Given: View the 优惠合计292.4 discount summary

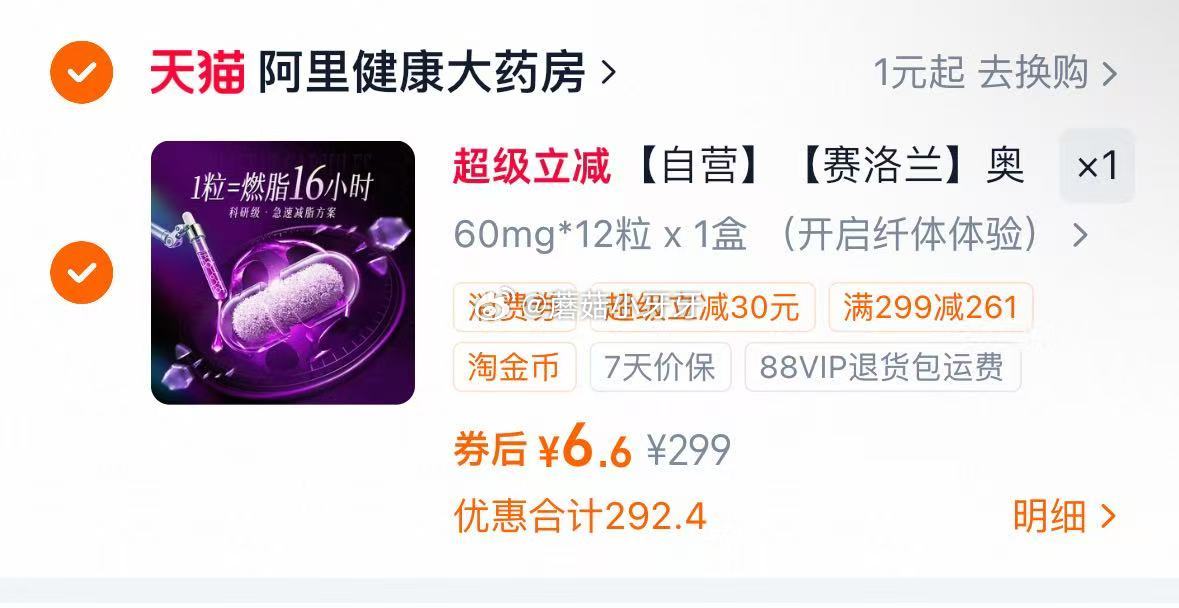Looking at the screenshot, I should click(580, 517).
